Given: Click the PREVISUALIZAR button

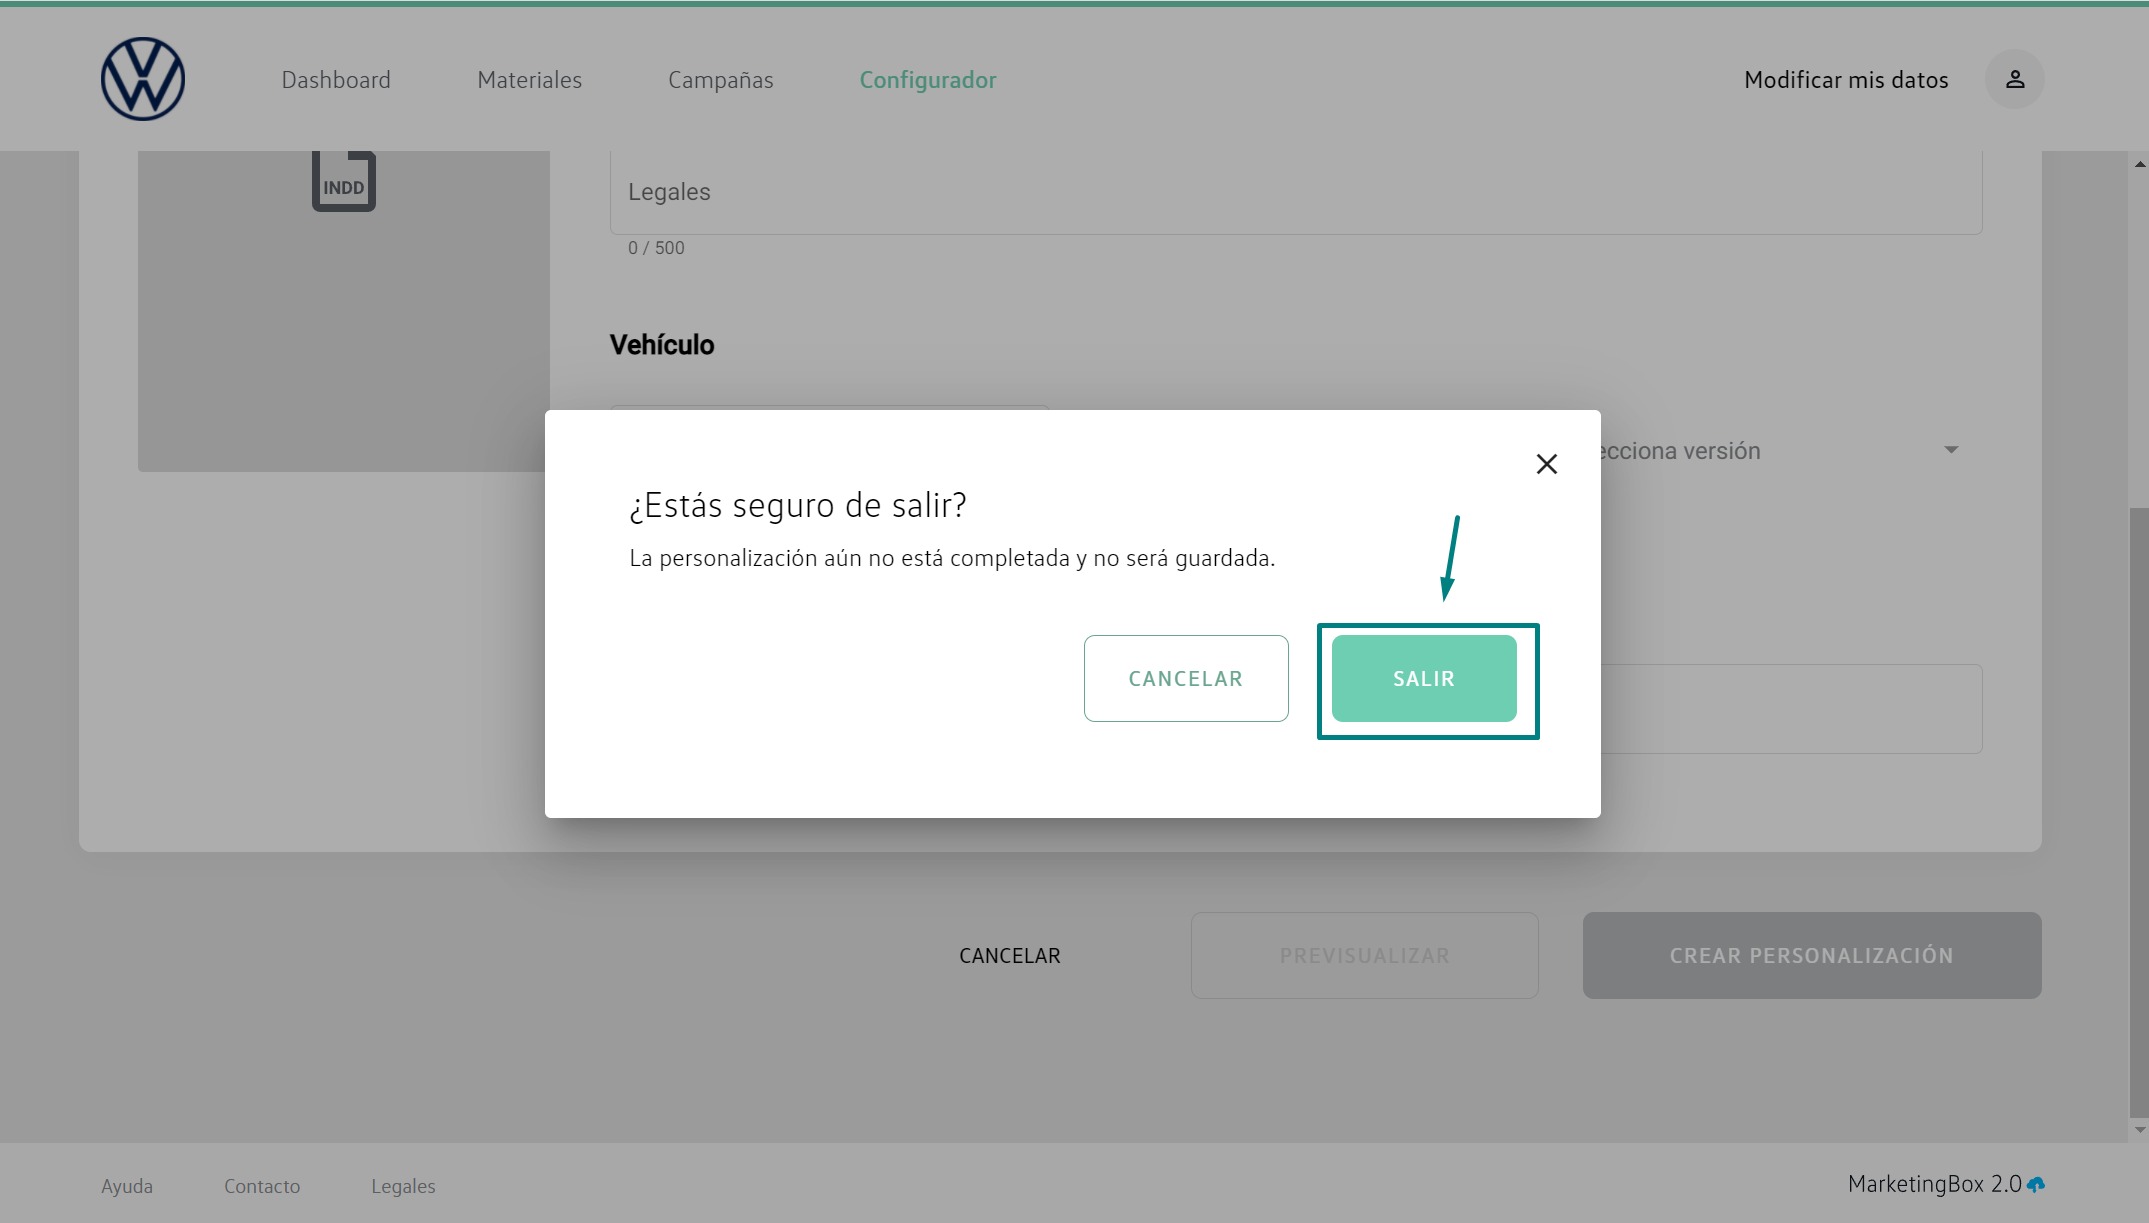Looking at the screenshot, I should pyautogui.click(x=1364, y=956).
